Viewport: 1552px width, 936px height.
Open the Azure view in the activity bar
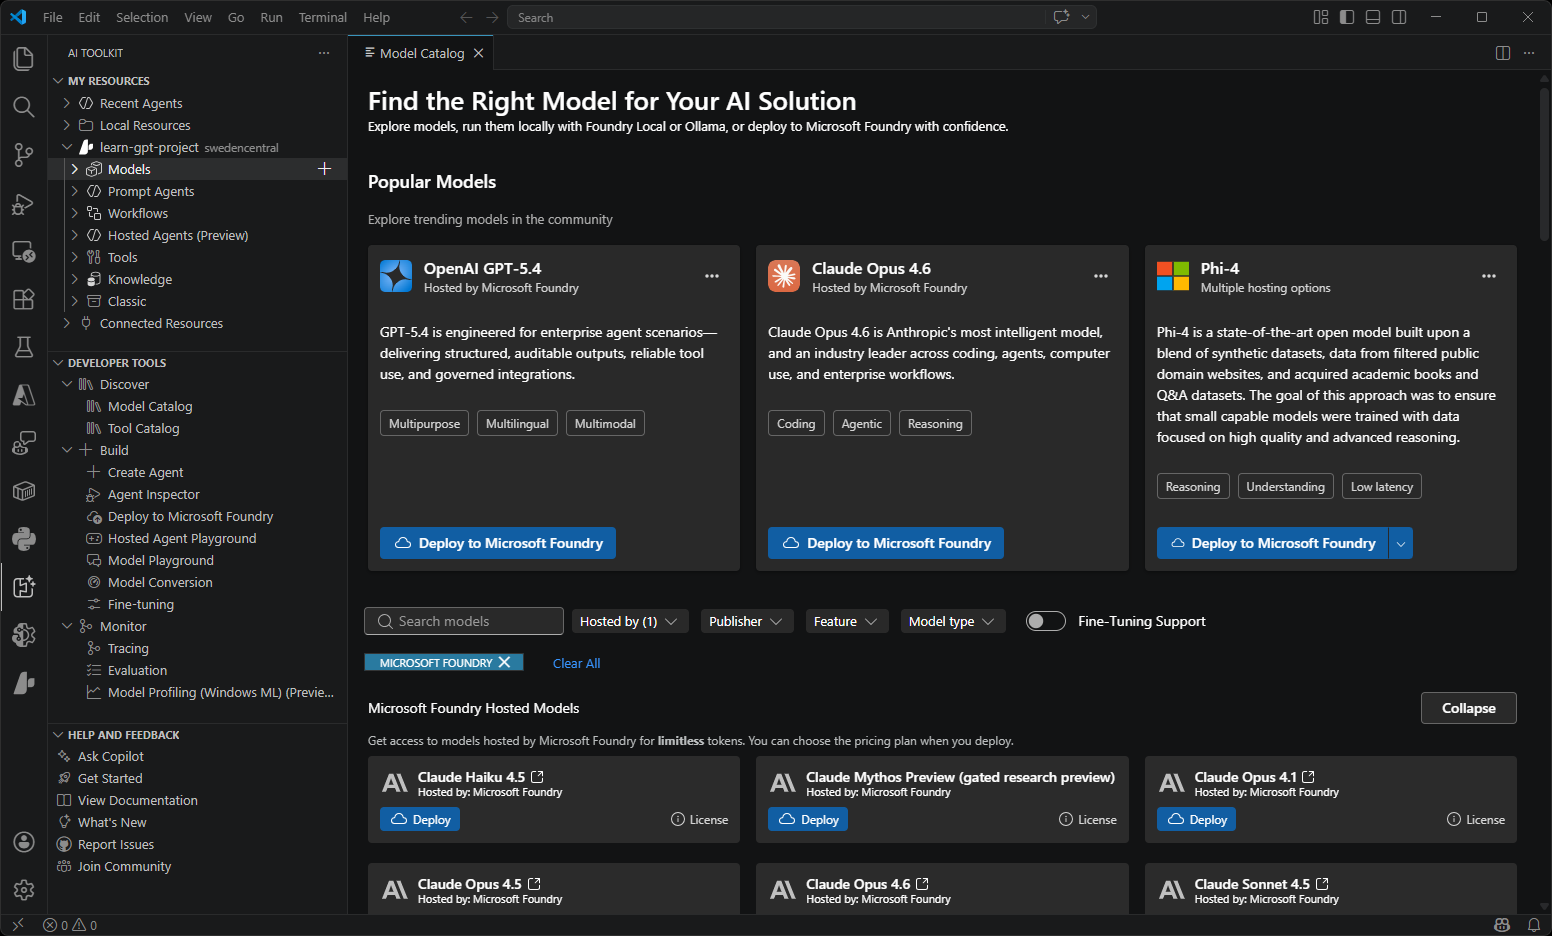point(24,395)
